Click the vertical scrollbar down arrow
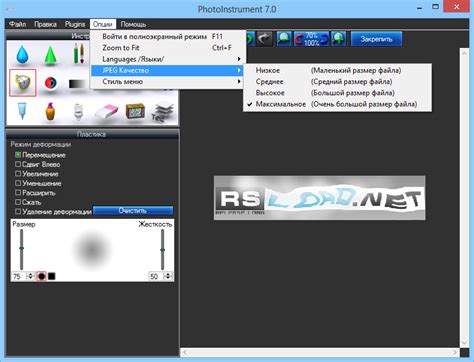The height and width of the screenshot is (362, 474). coord(464,343)
